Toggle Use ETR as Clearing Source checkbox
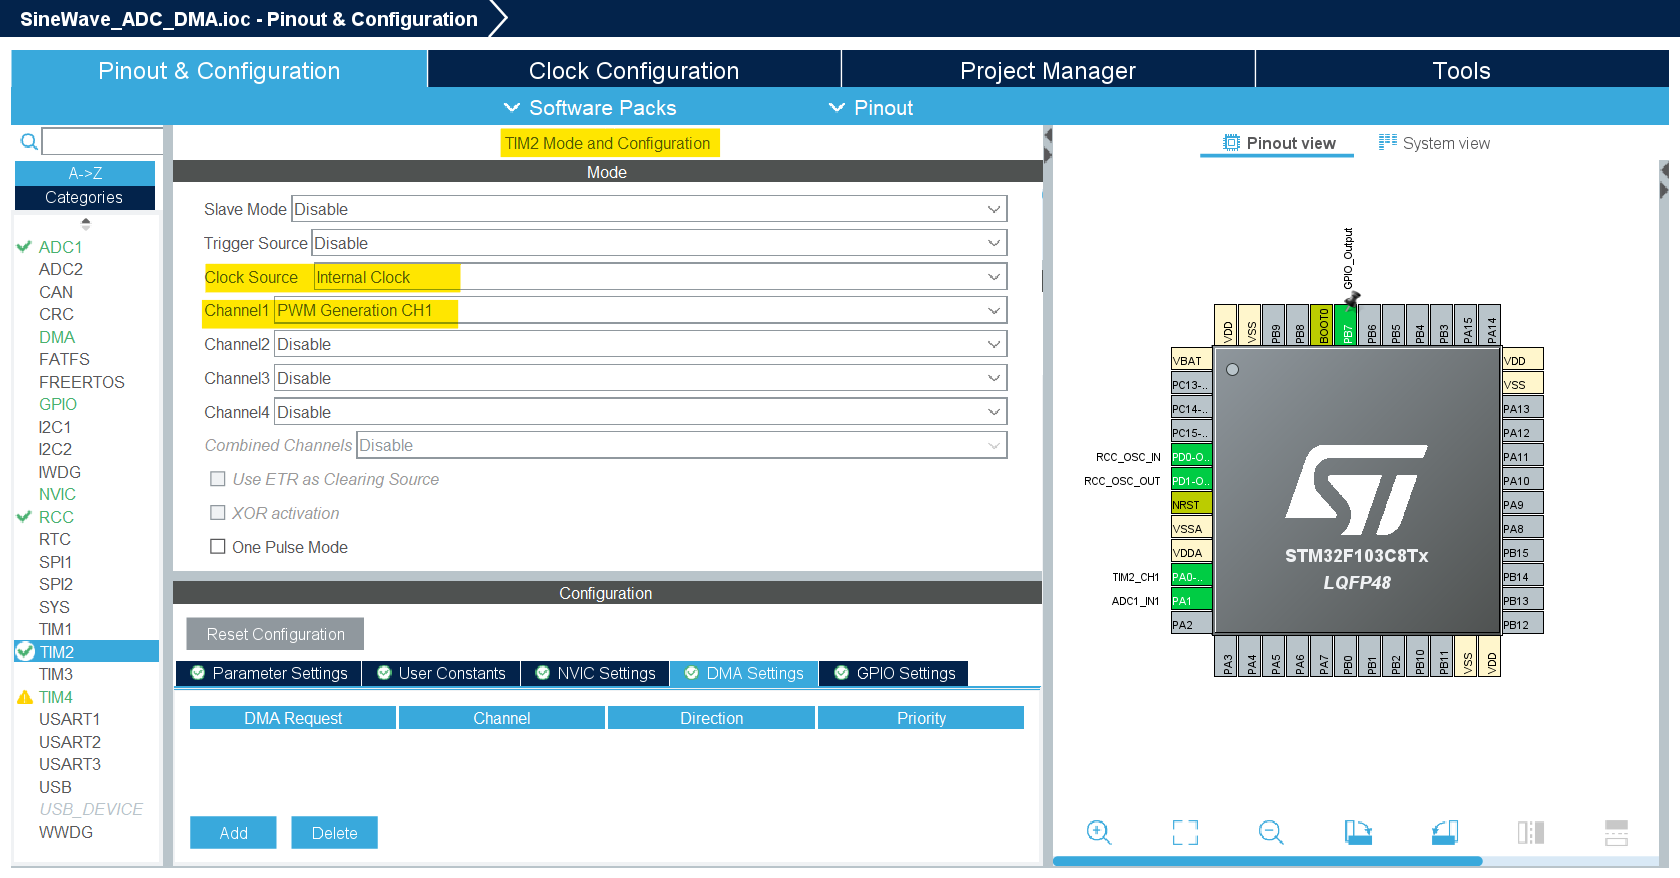The image size is (1680, 878). (x=217, y=479)
